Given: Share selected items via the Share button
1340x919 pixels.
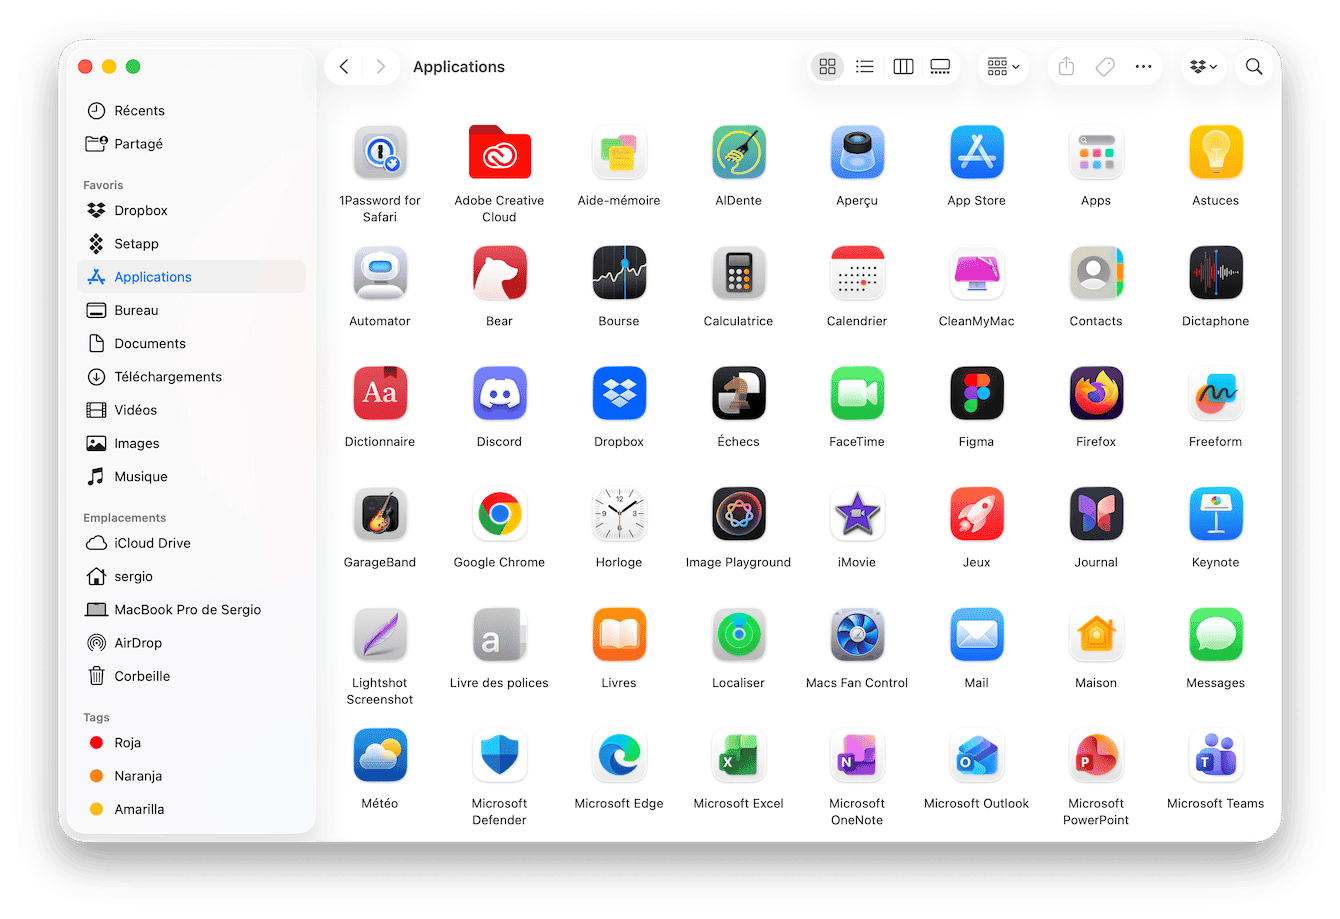Looking at the screenshot, I should [1065, 66].
